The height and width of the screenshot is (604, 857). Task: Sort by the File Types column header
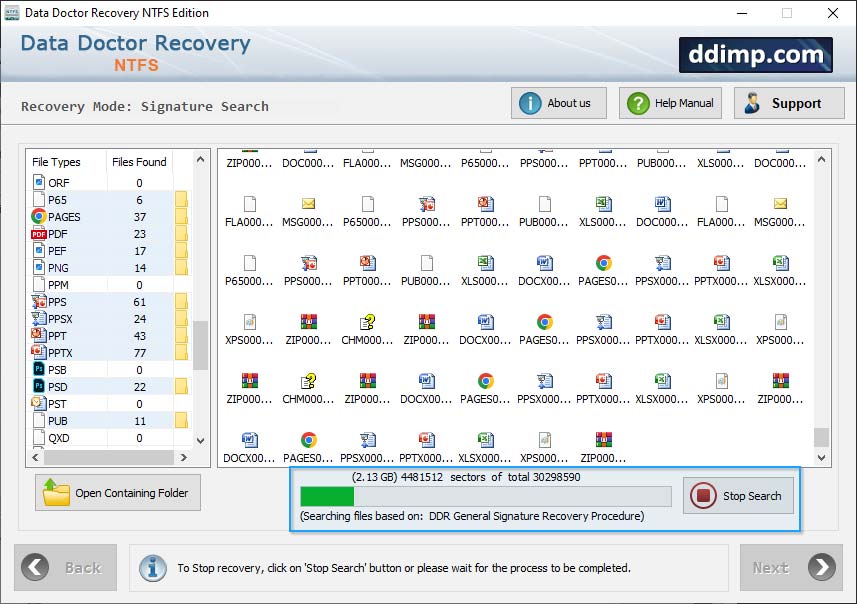[57, 162]
